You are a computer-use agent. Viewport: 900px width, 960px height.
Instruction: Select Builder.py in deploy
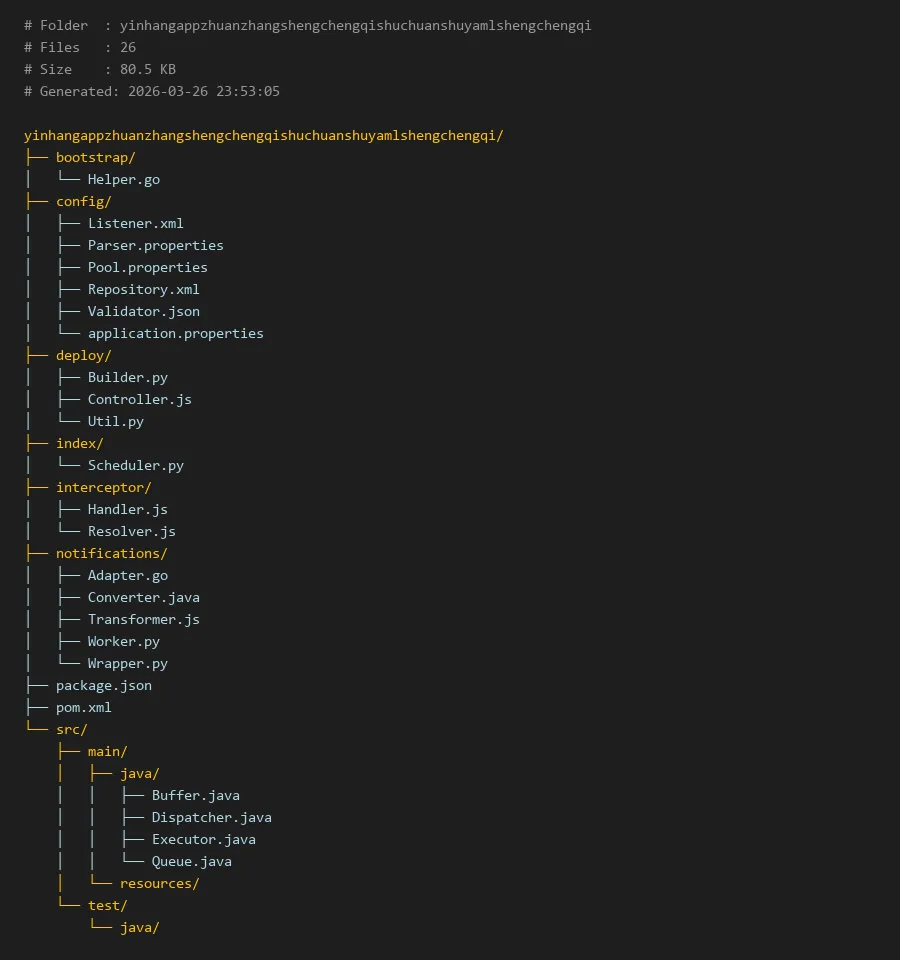[x=127, y=377]
